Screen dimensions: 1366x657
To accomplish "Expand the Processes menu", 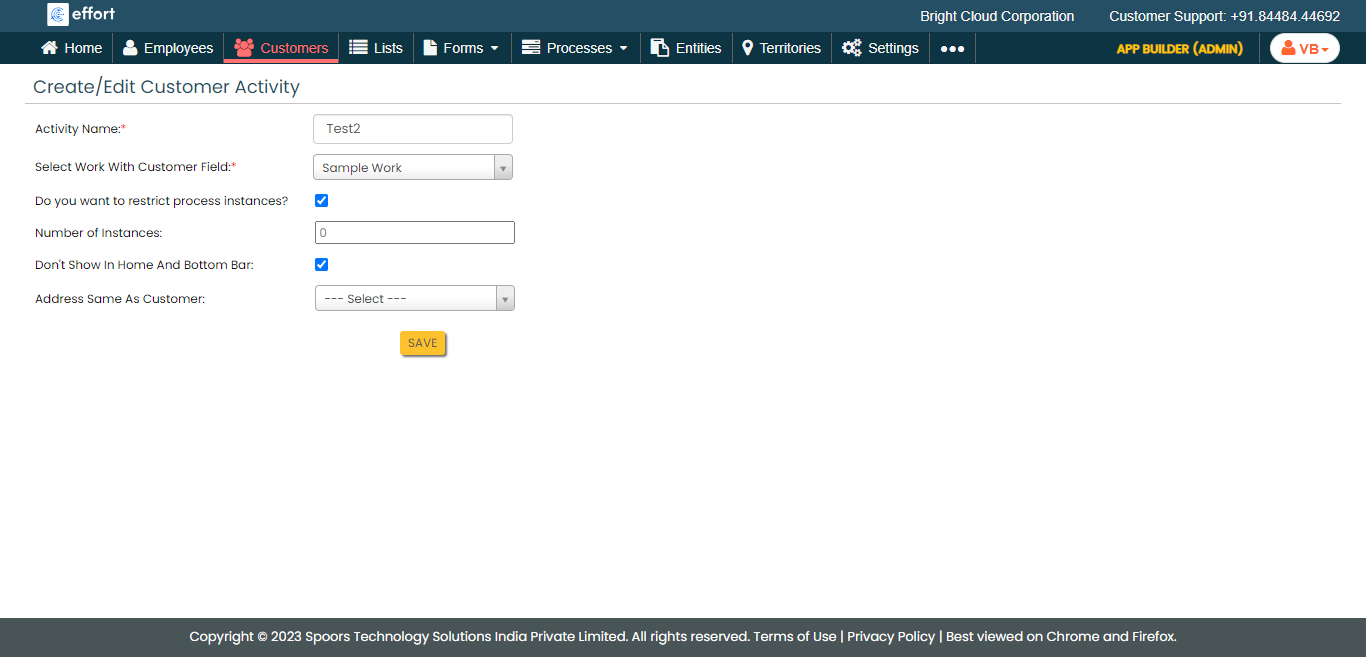I will click(575, 48).
